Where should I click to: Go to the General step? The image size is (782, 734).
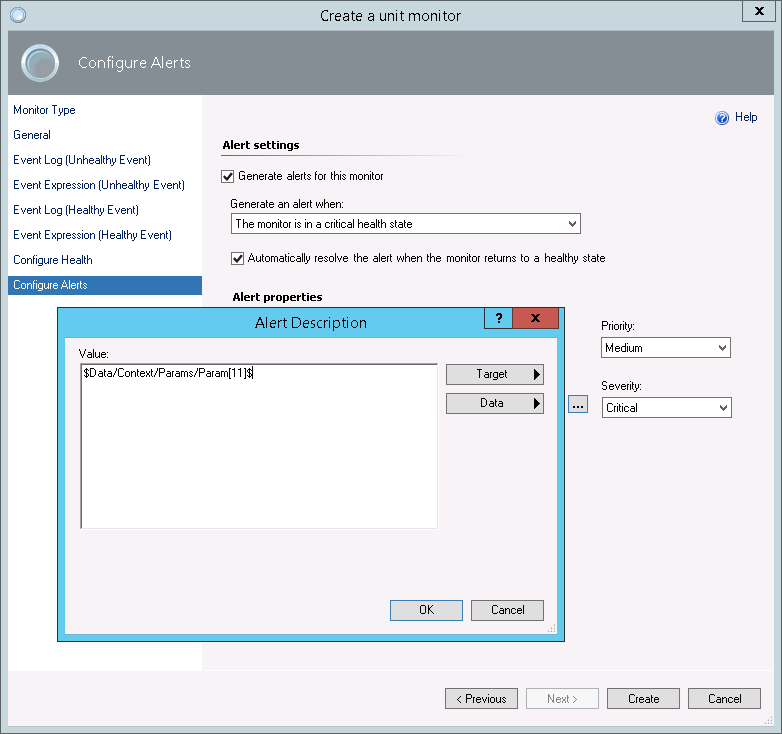(32, 135)
